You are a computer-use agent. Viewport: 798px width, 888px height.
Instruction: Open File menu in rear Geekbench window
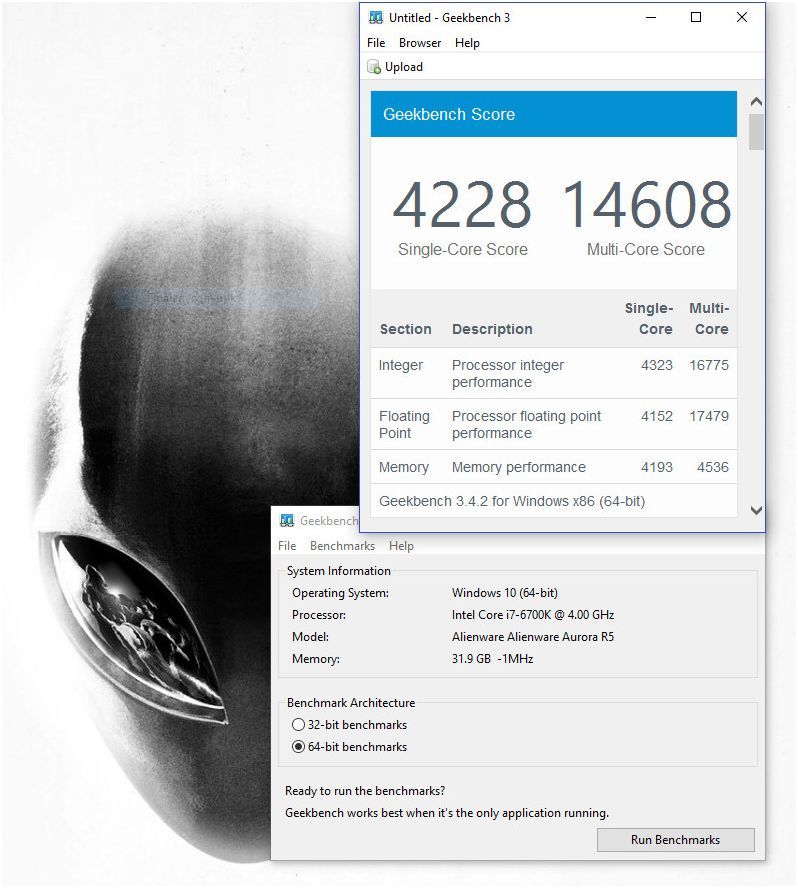(x=287, y=546)
